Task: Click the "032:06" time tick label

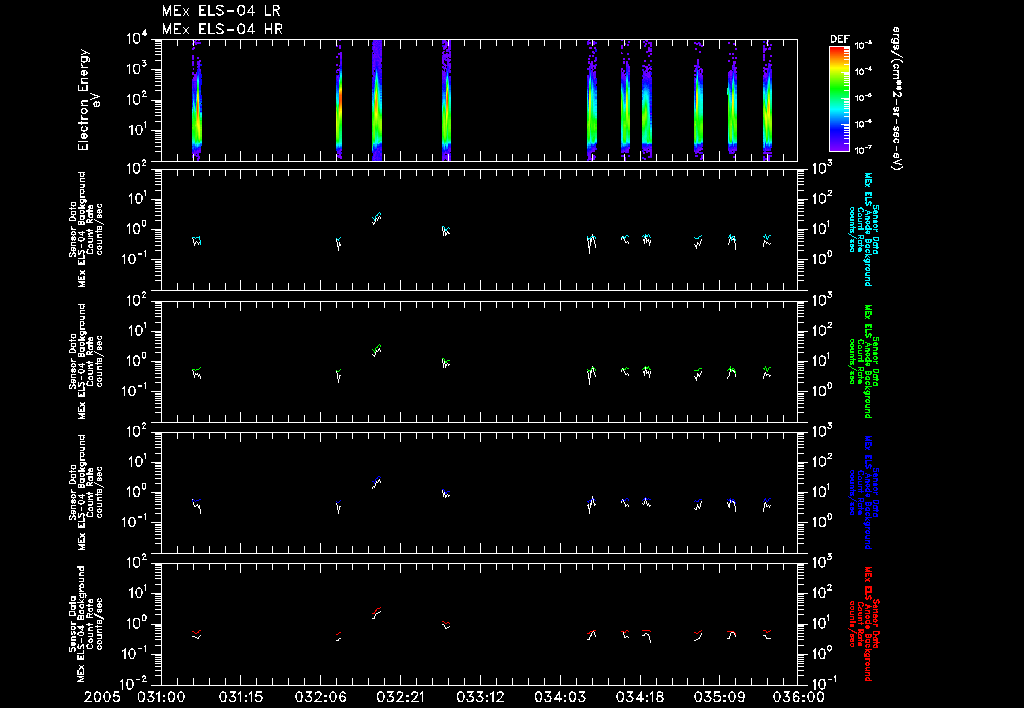Action: click(320, 698)
